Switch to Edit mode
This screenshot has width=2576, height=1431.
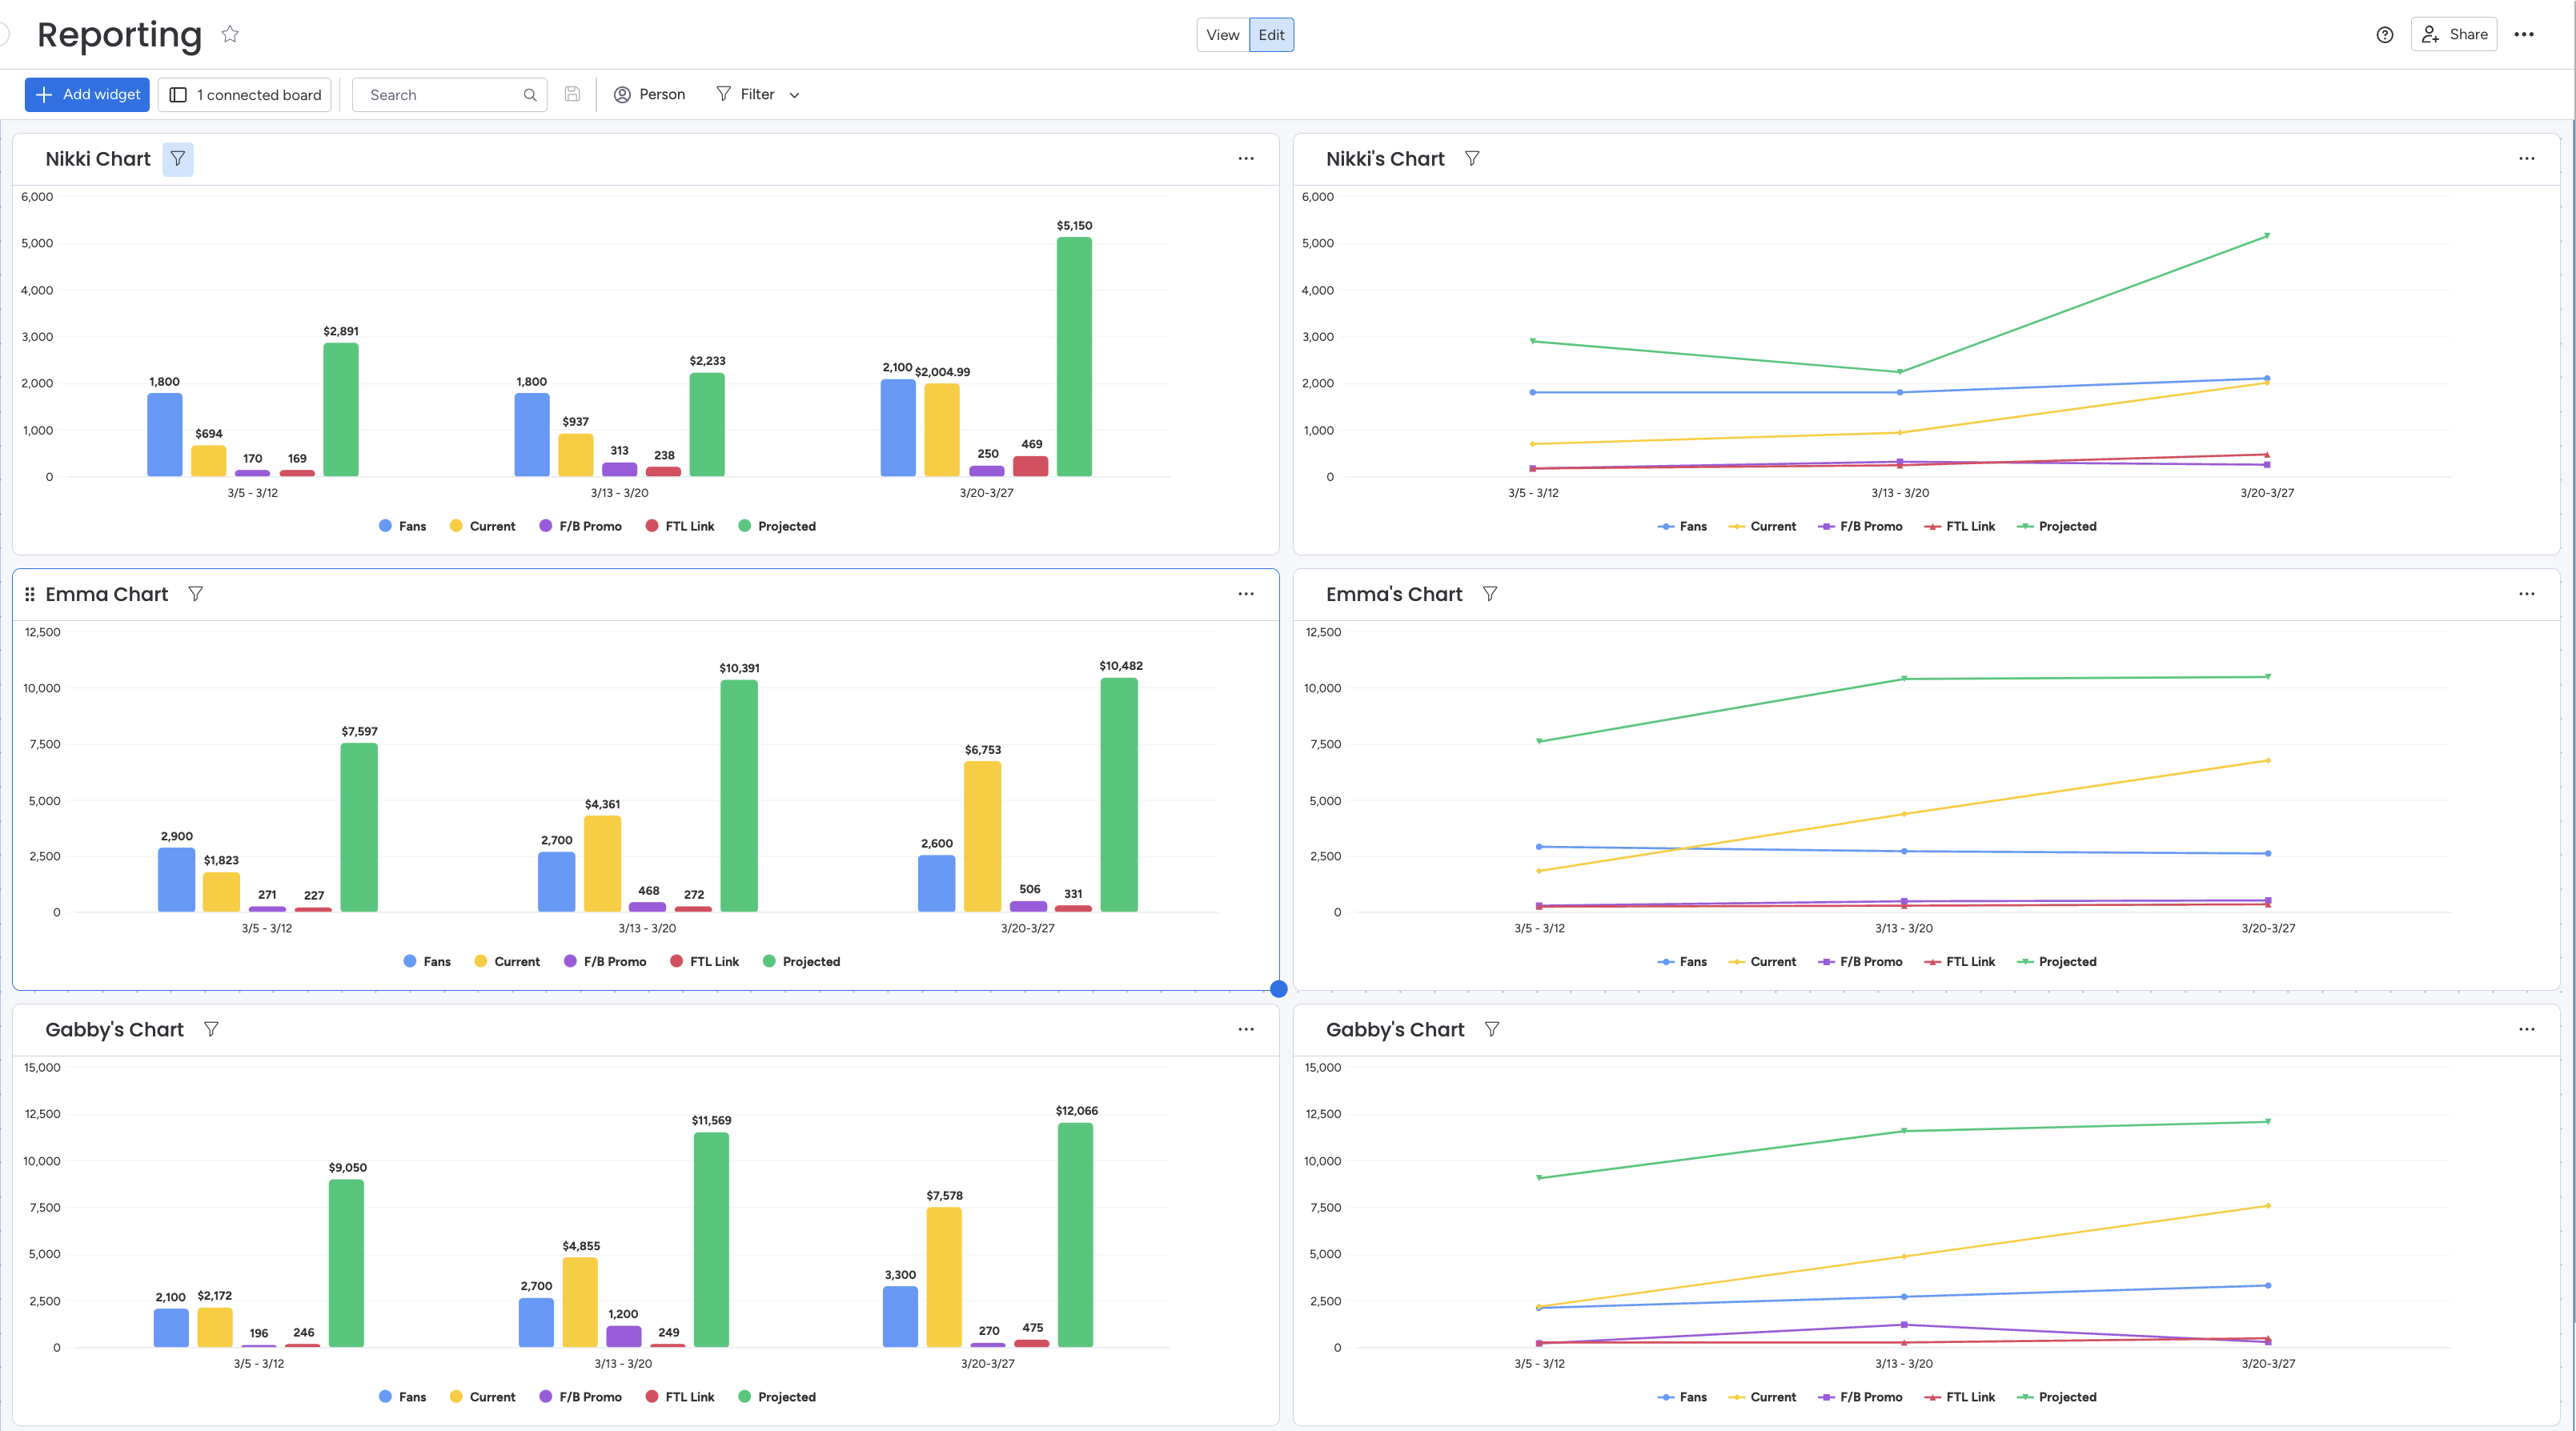pyautogui.click(x=1271, y=35)
